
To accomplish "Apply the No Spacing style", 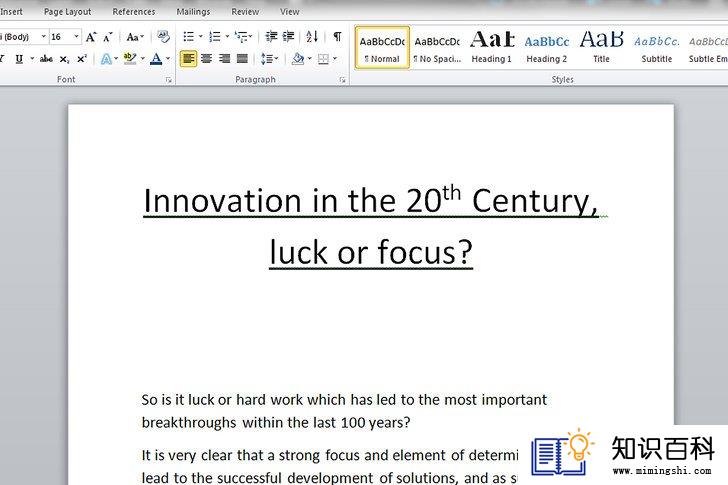I will pyautogui.click(x=437, y=48).
